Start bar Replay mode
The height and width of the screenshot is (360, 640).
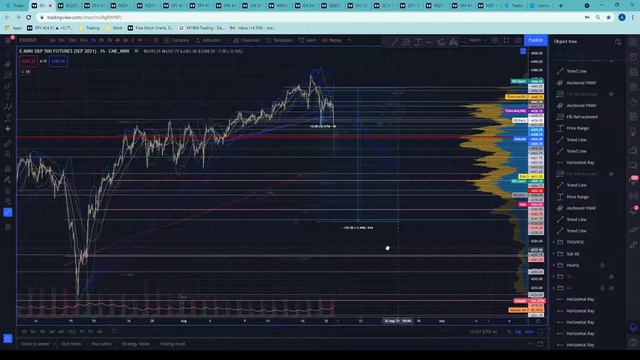(332, 40)
